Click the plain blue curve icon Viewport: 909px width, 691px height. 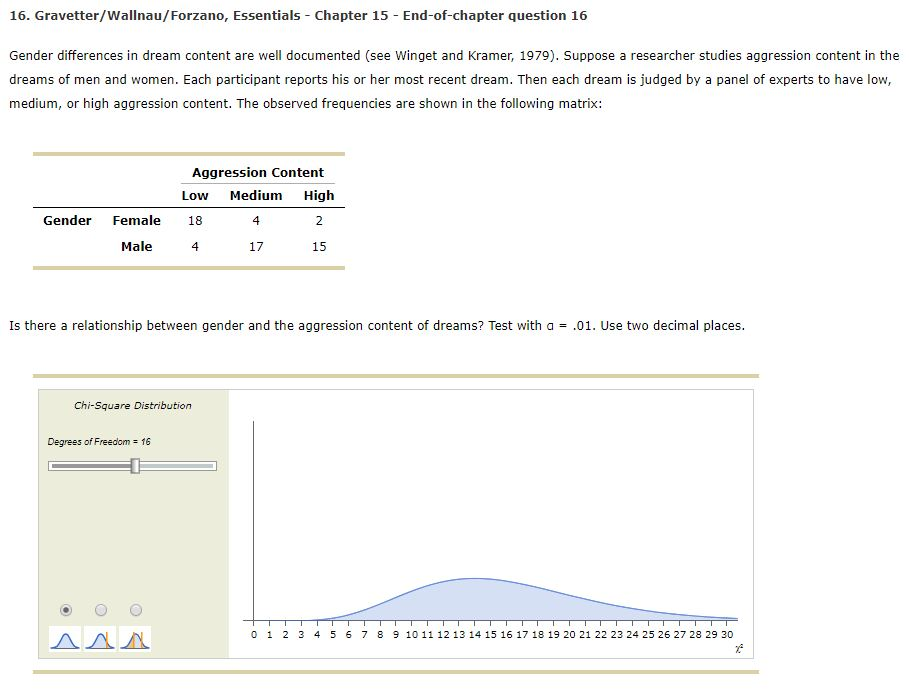click(x=65, y=639)
